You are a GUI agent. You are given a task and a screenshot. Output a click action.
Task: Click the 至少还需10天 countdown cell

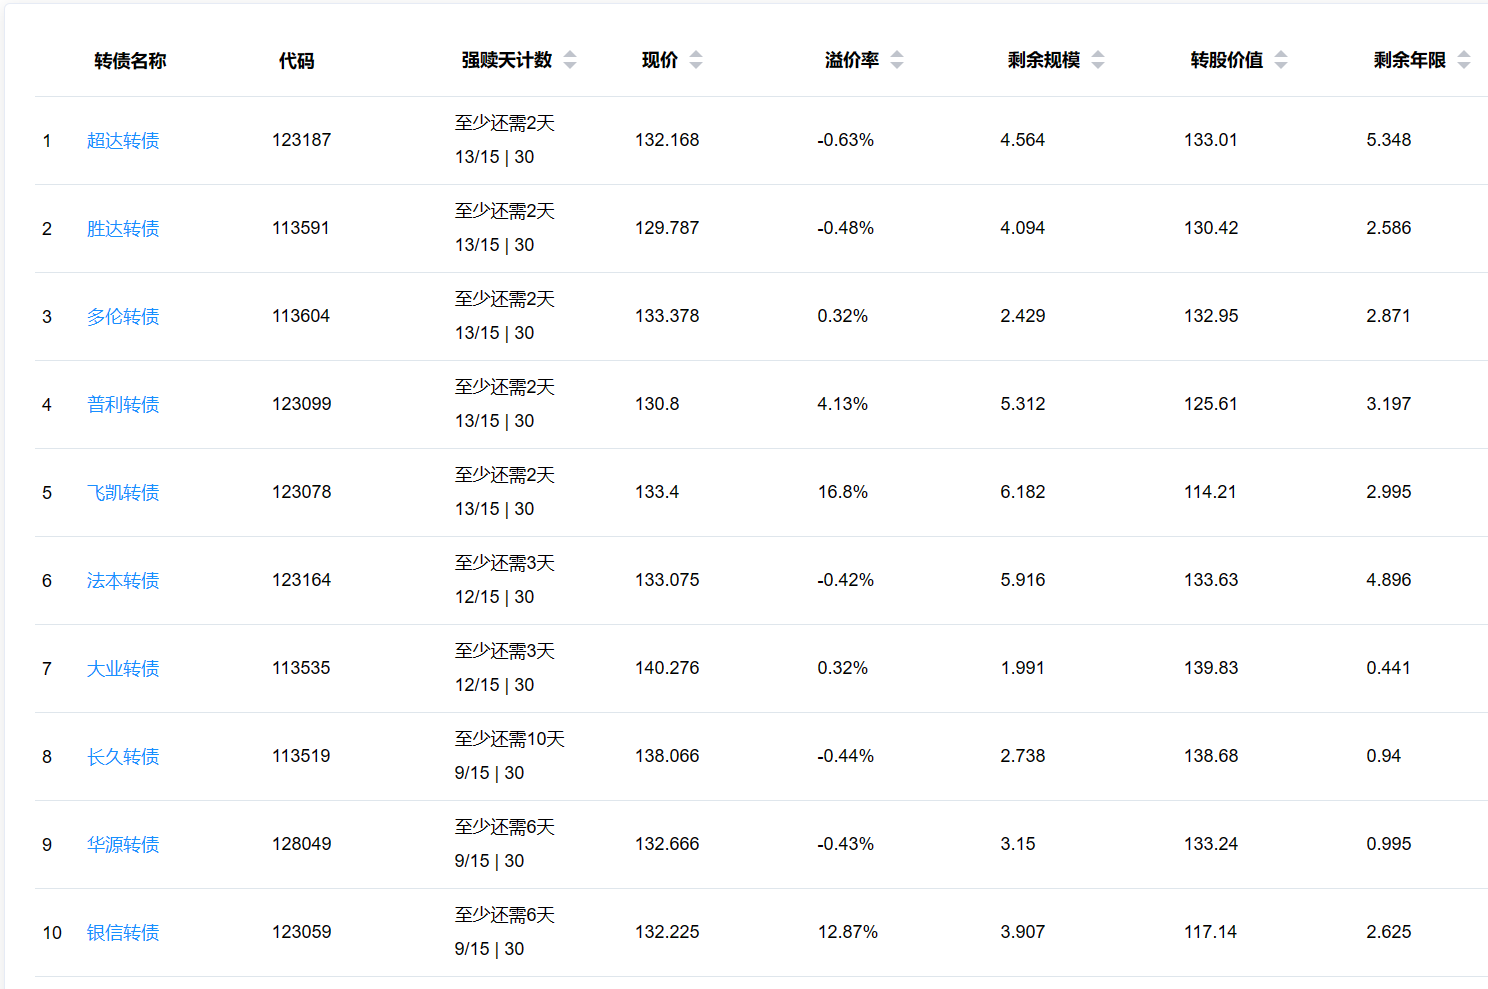click(509, 740)
